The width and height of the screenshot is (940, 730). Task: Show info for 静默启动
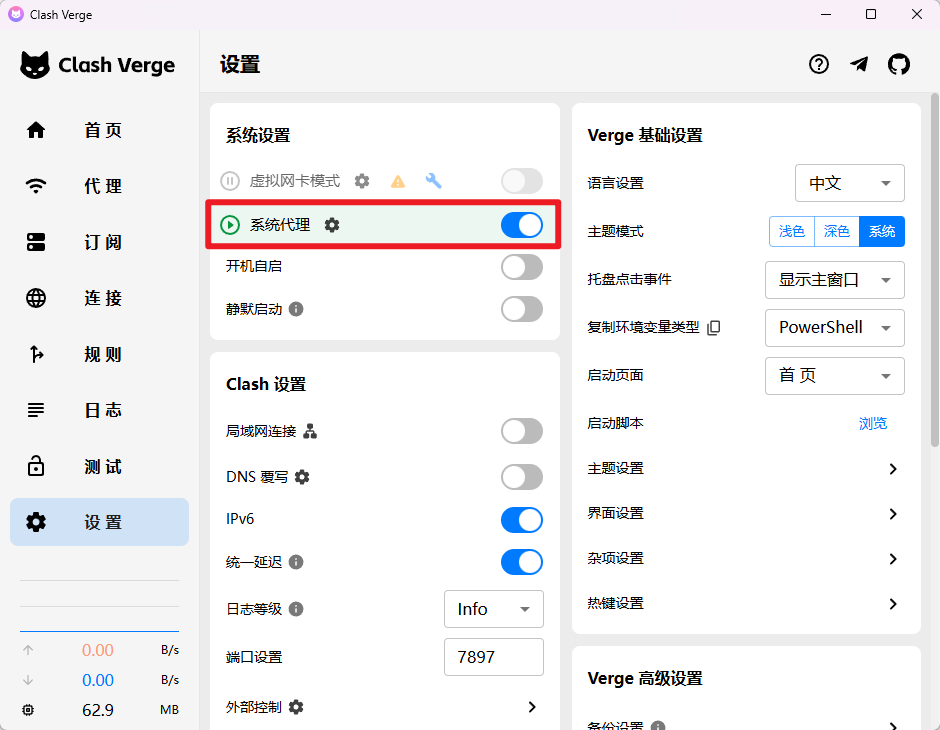[296, 309]
